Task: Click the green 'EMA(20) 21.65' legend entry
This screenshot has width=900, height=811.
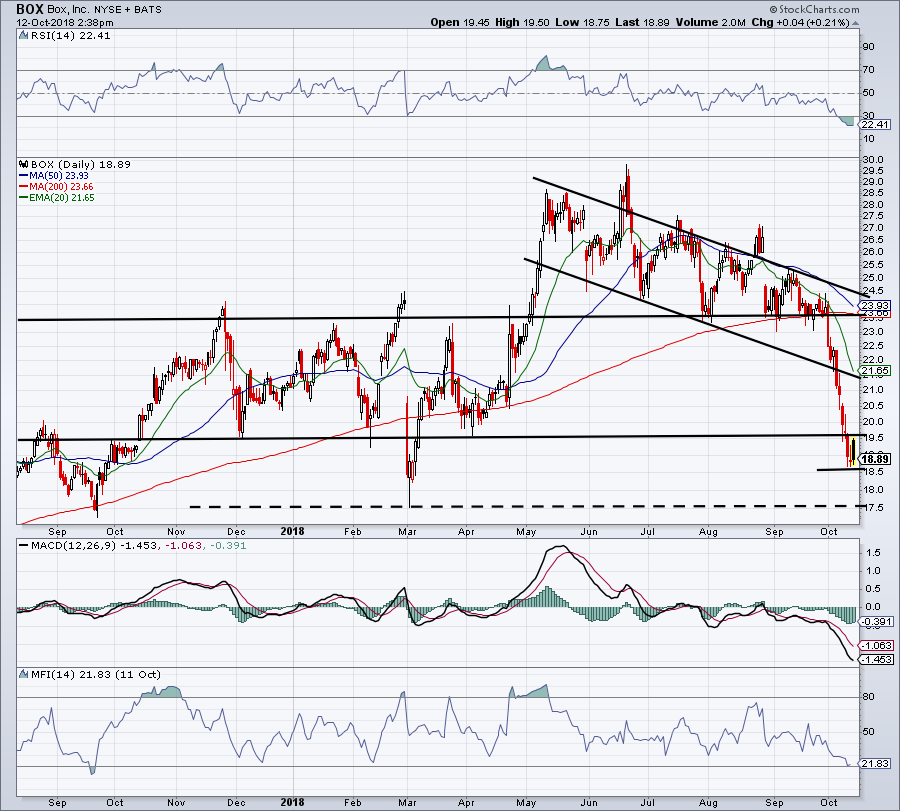Action: pos(57,197)
